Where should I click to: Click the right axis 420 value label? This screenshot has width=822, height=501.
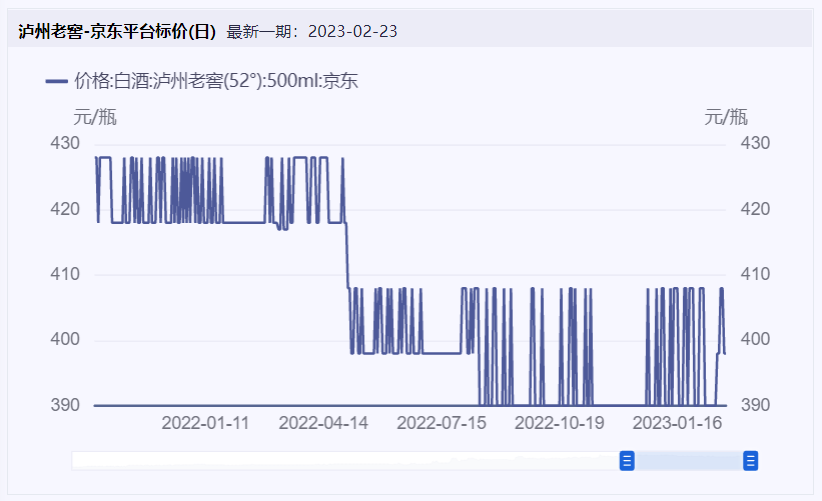point(754,209)
